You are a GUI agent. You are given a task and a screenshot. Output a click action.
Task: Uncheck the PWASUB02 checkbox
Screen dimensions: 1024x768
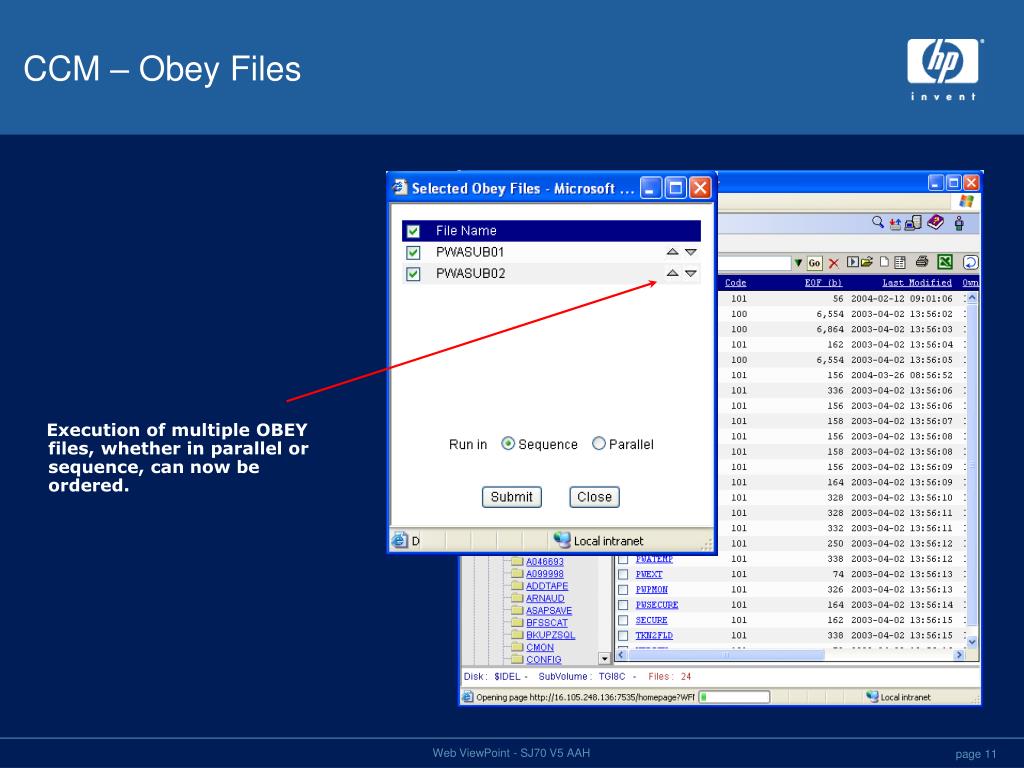[413, 274]
